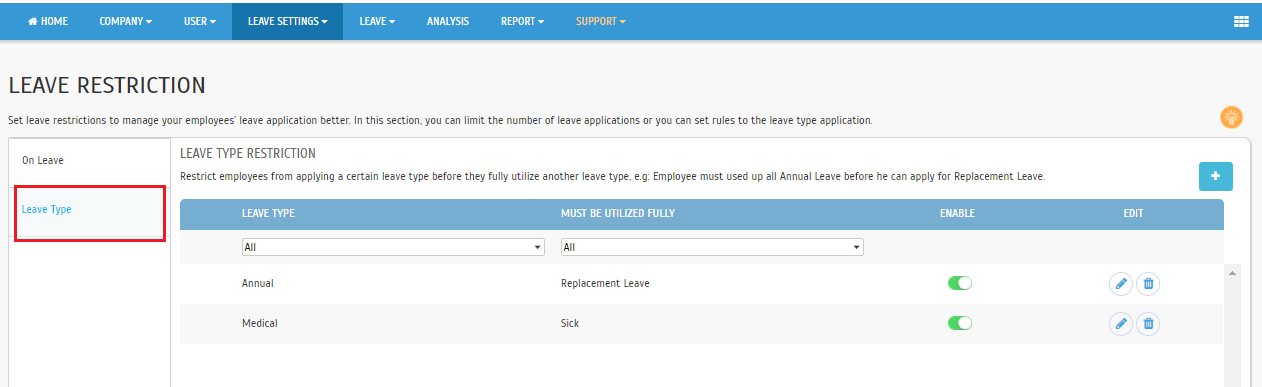Open the apps grid icon
This screenshot has width=1262, height=387.
click(x=1241, y=21)
